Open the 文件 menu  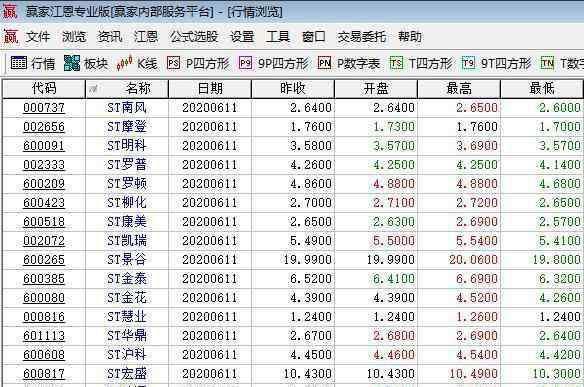38,37
